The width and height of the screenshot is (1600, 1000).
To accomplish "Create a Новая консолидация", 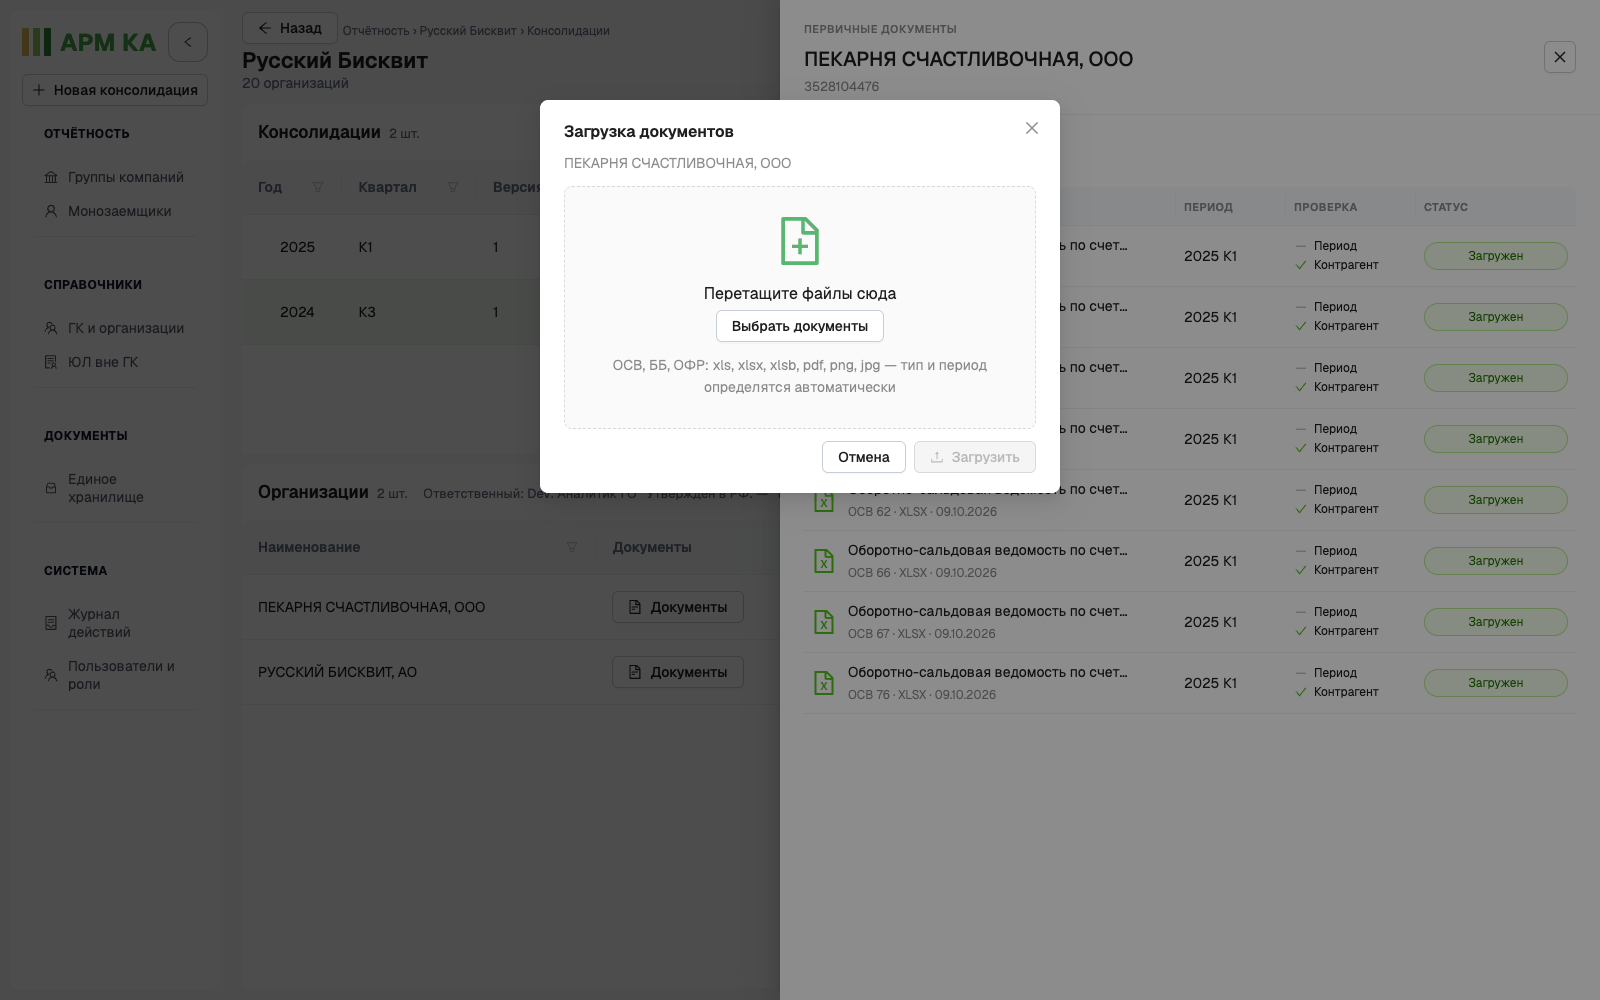I will [115, 90].
